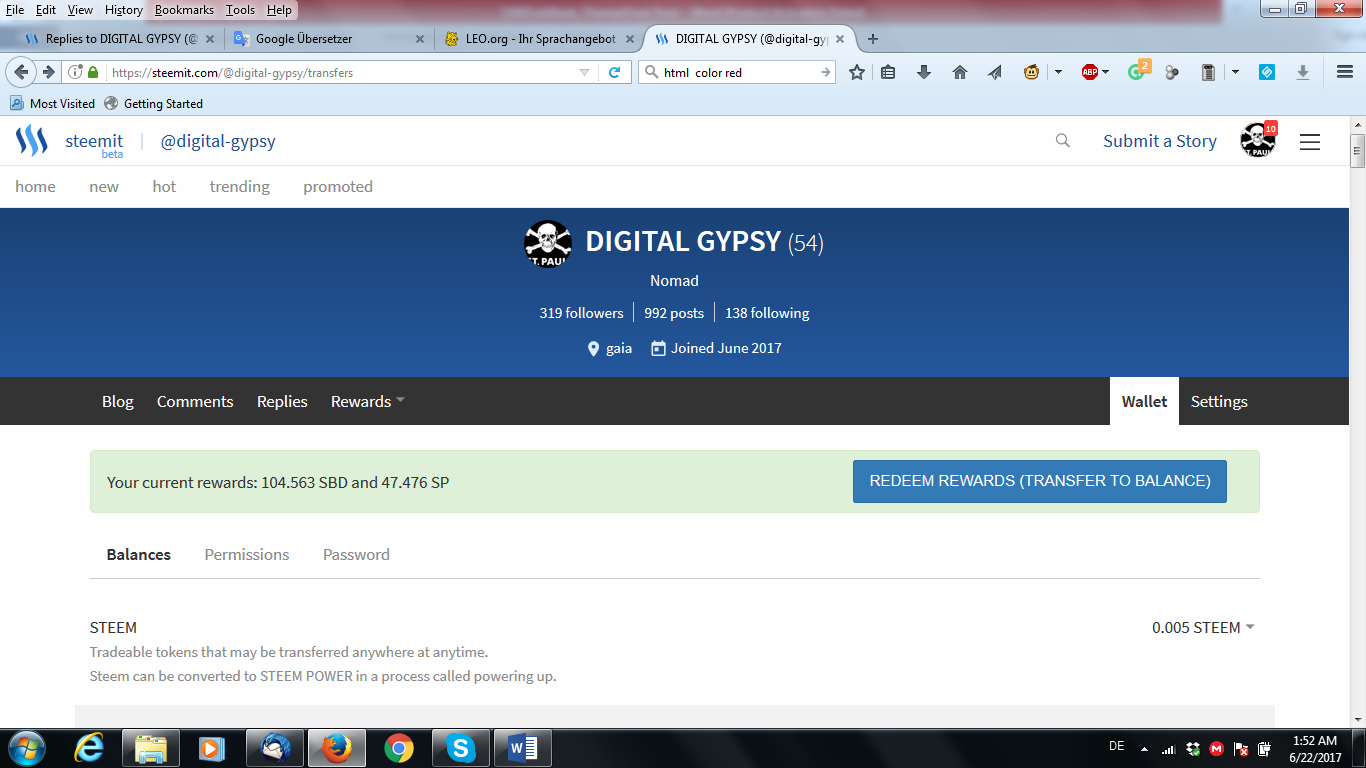Click the green padlock security icon
The height and width of the screenshot is (768, 1366).
(93, 72)
